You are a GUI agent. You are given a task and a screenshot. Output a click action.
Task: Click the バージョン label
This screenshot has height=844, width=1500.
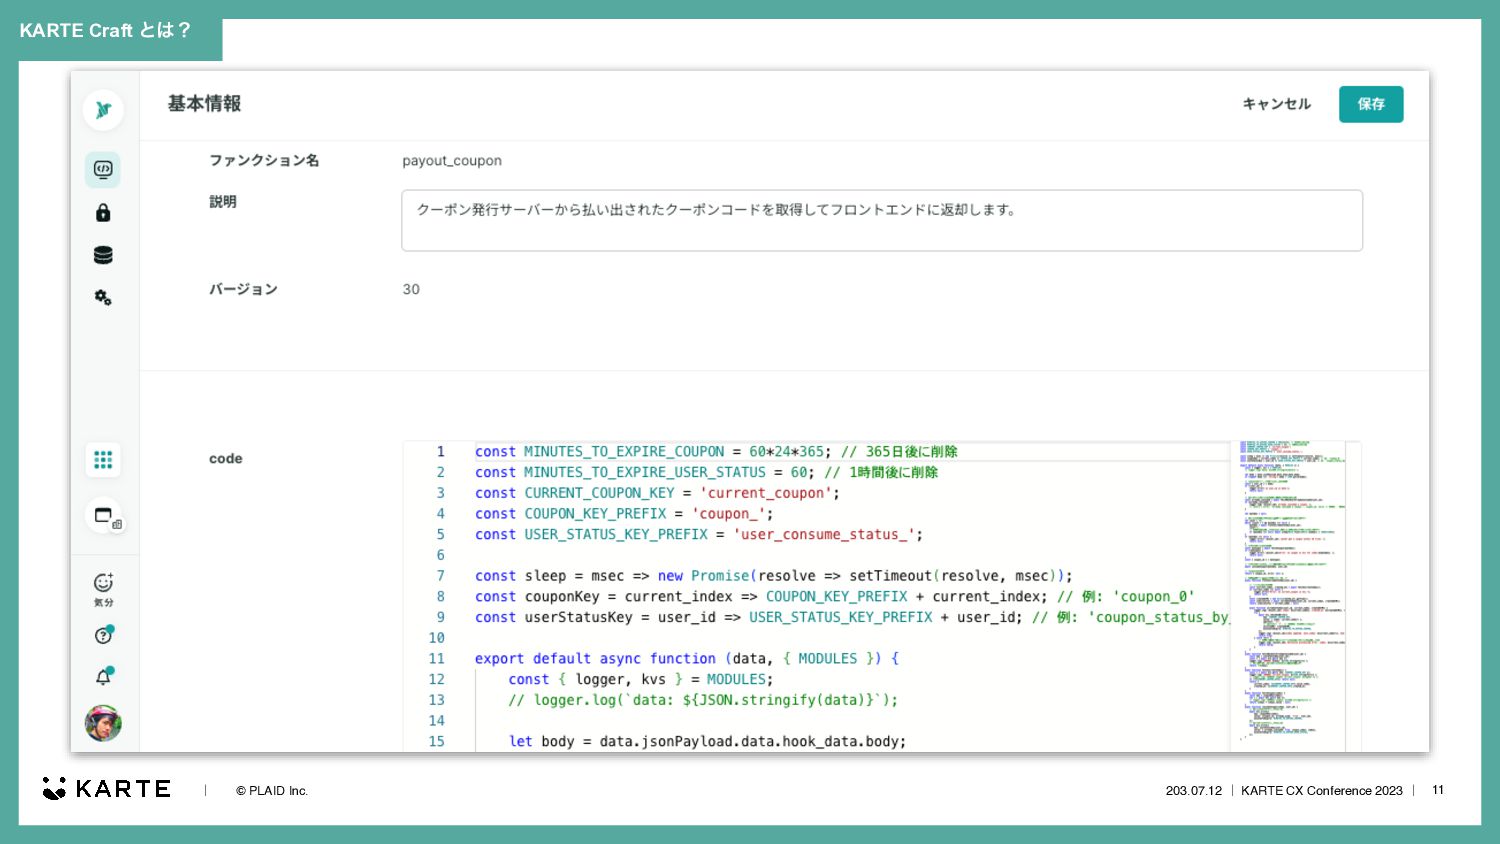243,290
